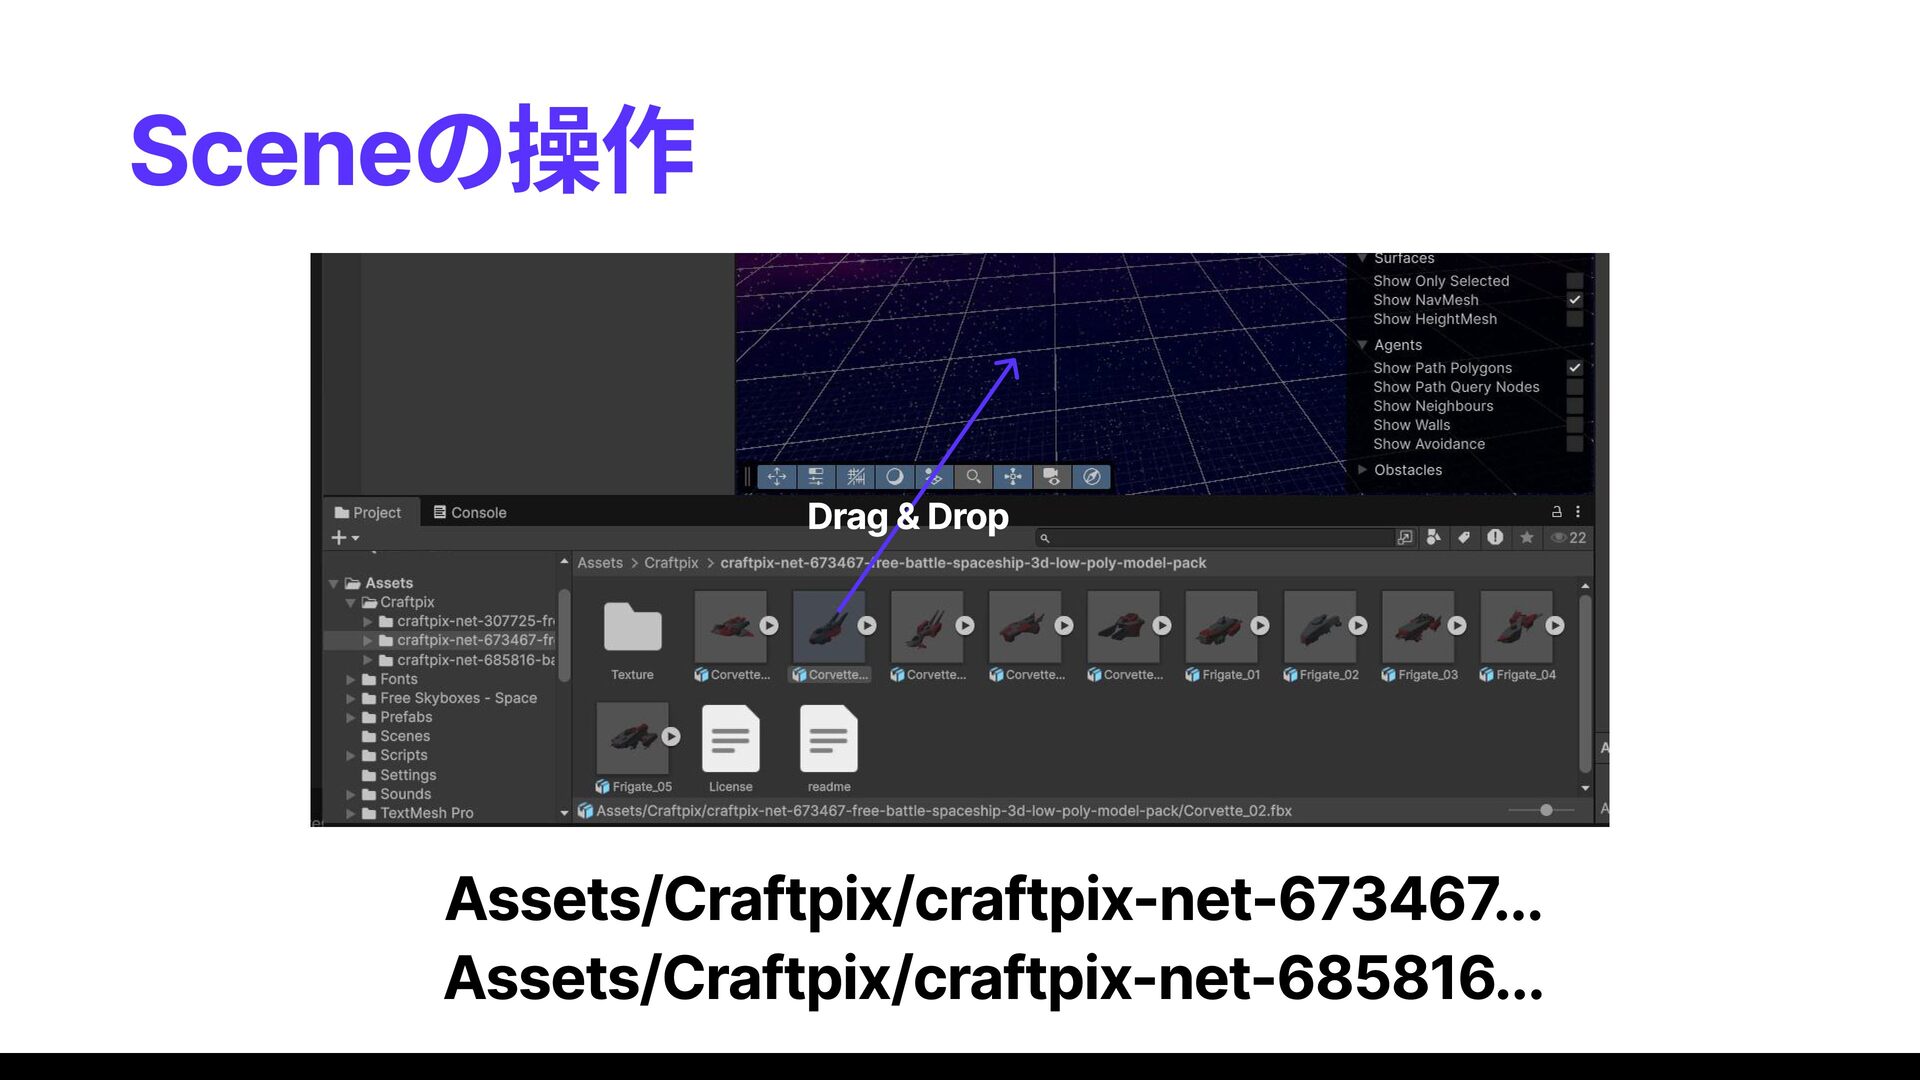
Task: Click the move/pan overlay tool icon
Action: [x=777, y=477]
